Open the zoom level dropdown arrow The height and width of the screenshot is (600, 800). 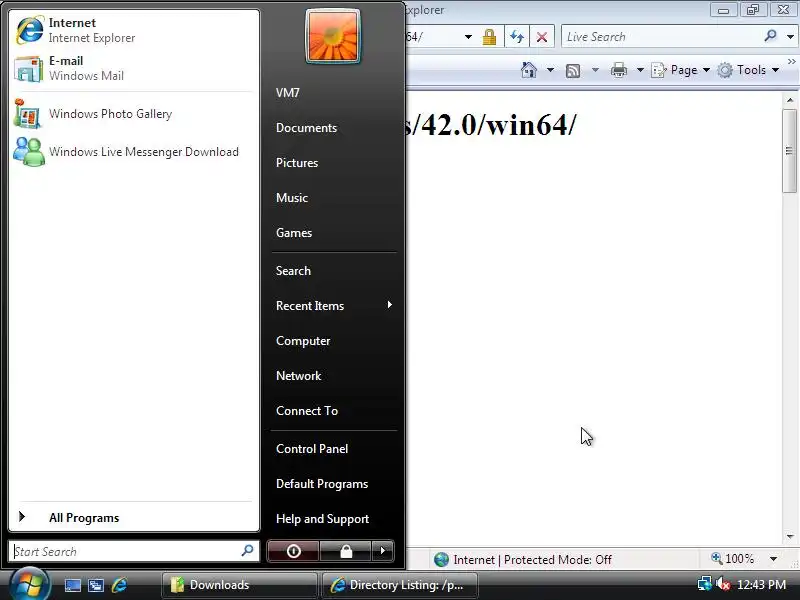click(773, 559)
